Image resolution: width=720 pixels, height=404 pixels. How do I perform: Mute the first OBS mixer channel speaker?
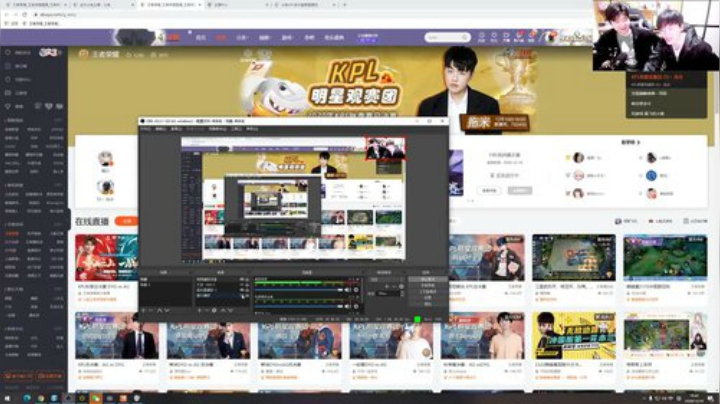point(347,290)
